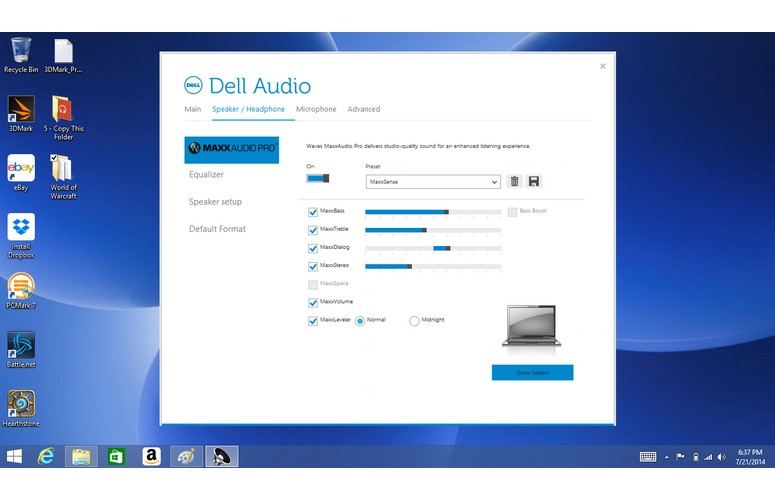Image resolution: width=775 pixels, height=500 pixels.
Task: Select the Battle.net desktop shortcut
Action: 21,349
